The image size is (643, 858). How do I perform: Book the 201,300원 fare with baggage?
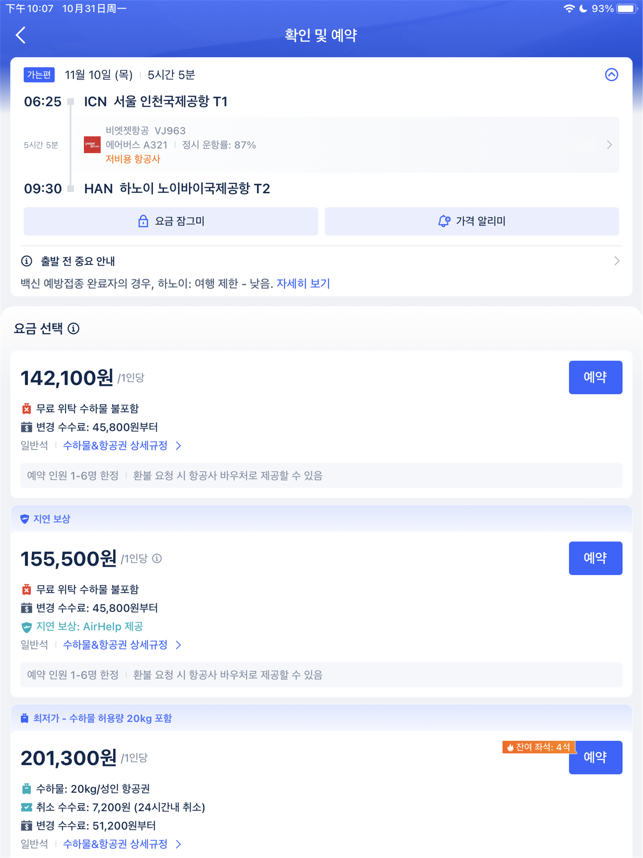(x=595, y=757)
